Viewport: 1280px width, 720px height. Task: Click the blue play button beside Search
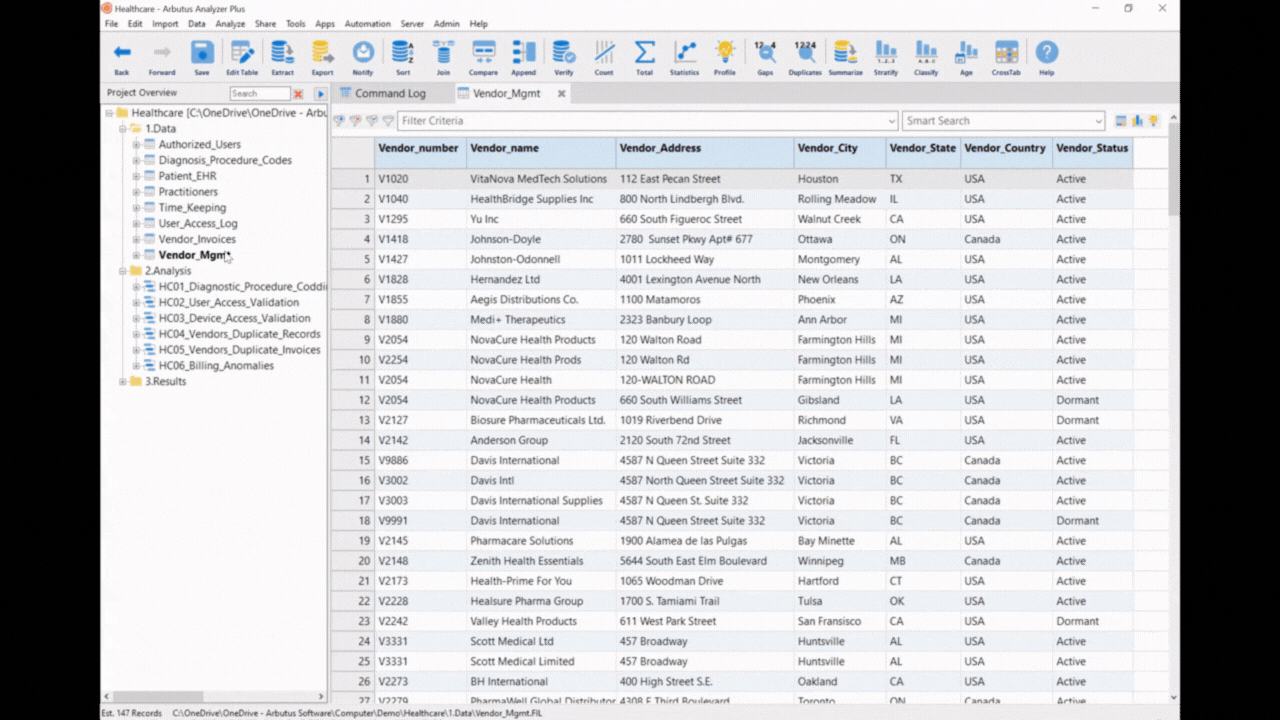(x=321, y=94)
